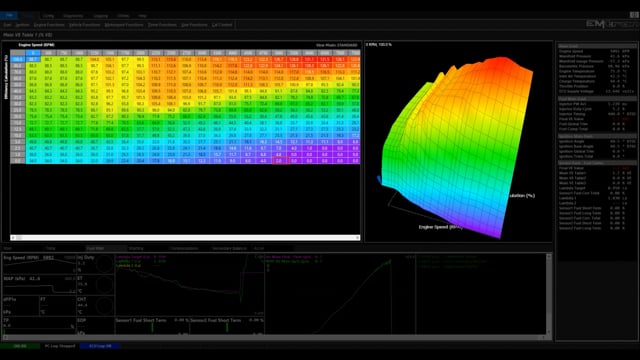Image resolution: width=640 pixels, height=360 pixels.
Task: Select the MAP (kPa) gauge
Action: (39, 284)
